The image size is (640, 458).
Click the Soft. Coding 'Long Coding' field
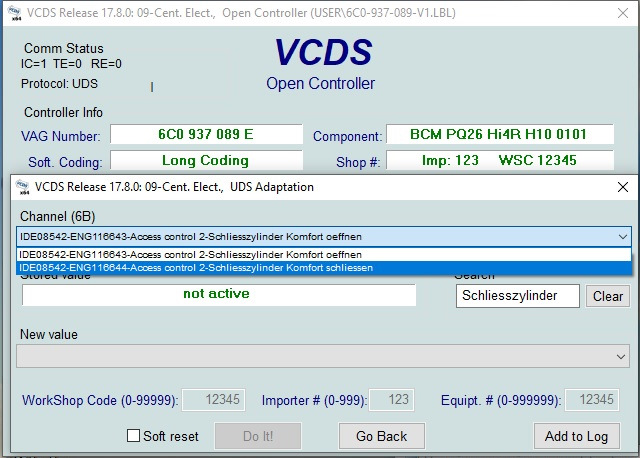coord(206,160)
